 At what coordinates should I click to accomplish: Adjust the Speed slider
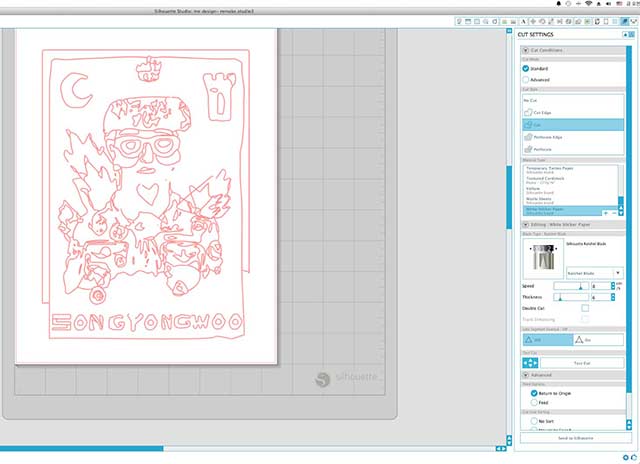pos(571,286)
